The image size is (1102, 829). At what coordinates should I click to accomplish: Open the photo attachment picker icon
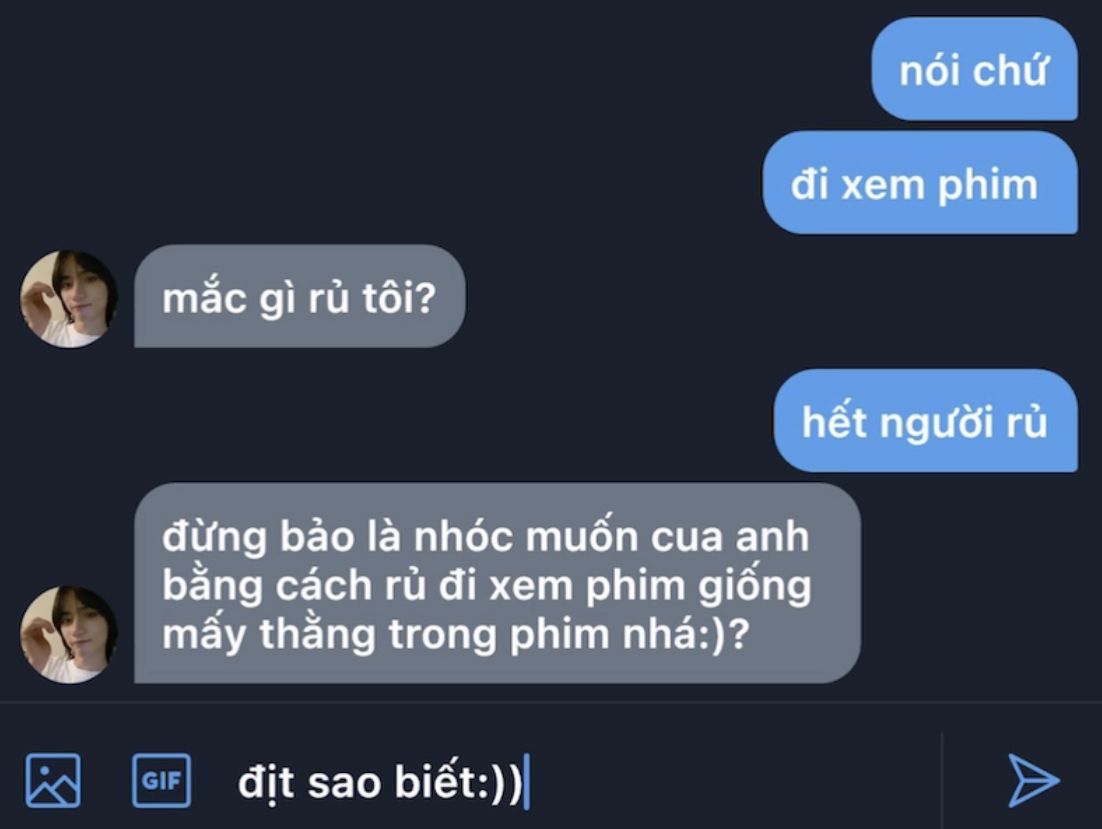(53, 781)
